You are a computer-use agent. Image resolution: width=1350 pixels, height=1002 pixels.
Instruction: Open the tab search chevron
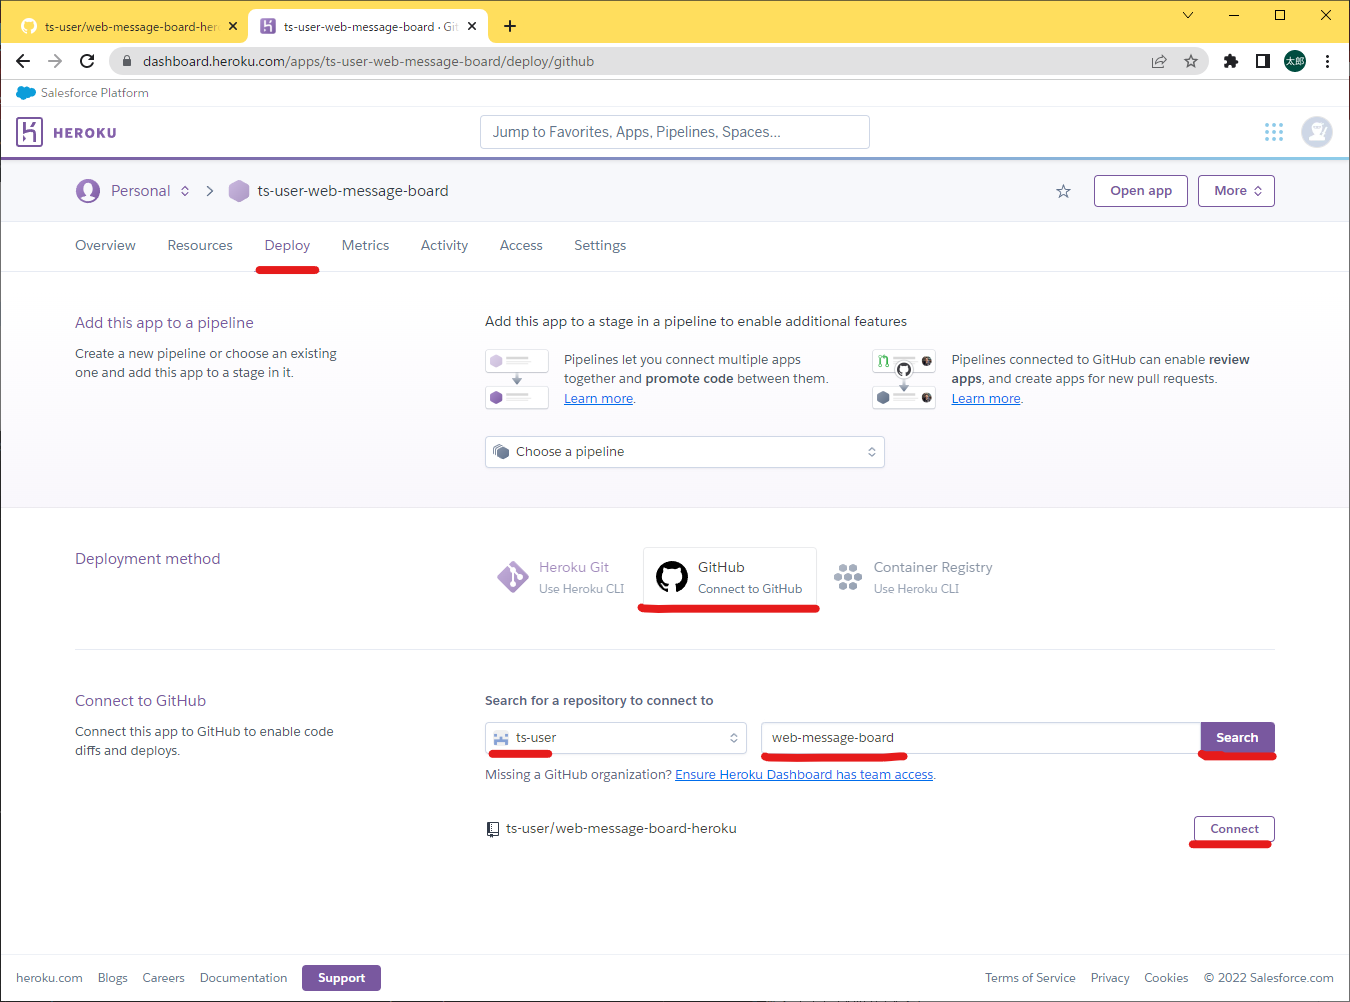pos(1188,15)
